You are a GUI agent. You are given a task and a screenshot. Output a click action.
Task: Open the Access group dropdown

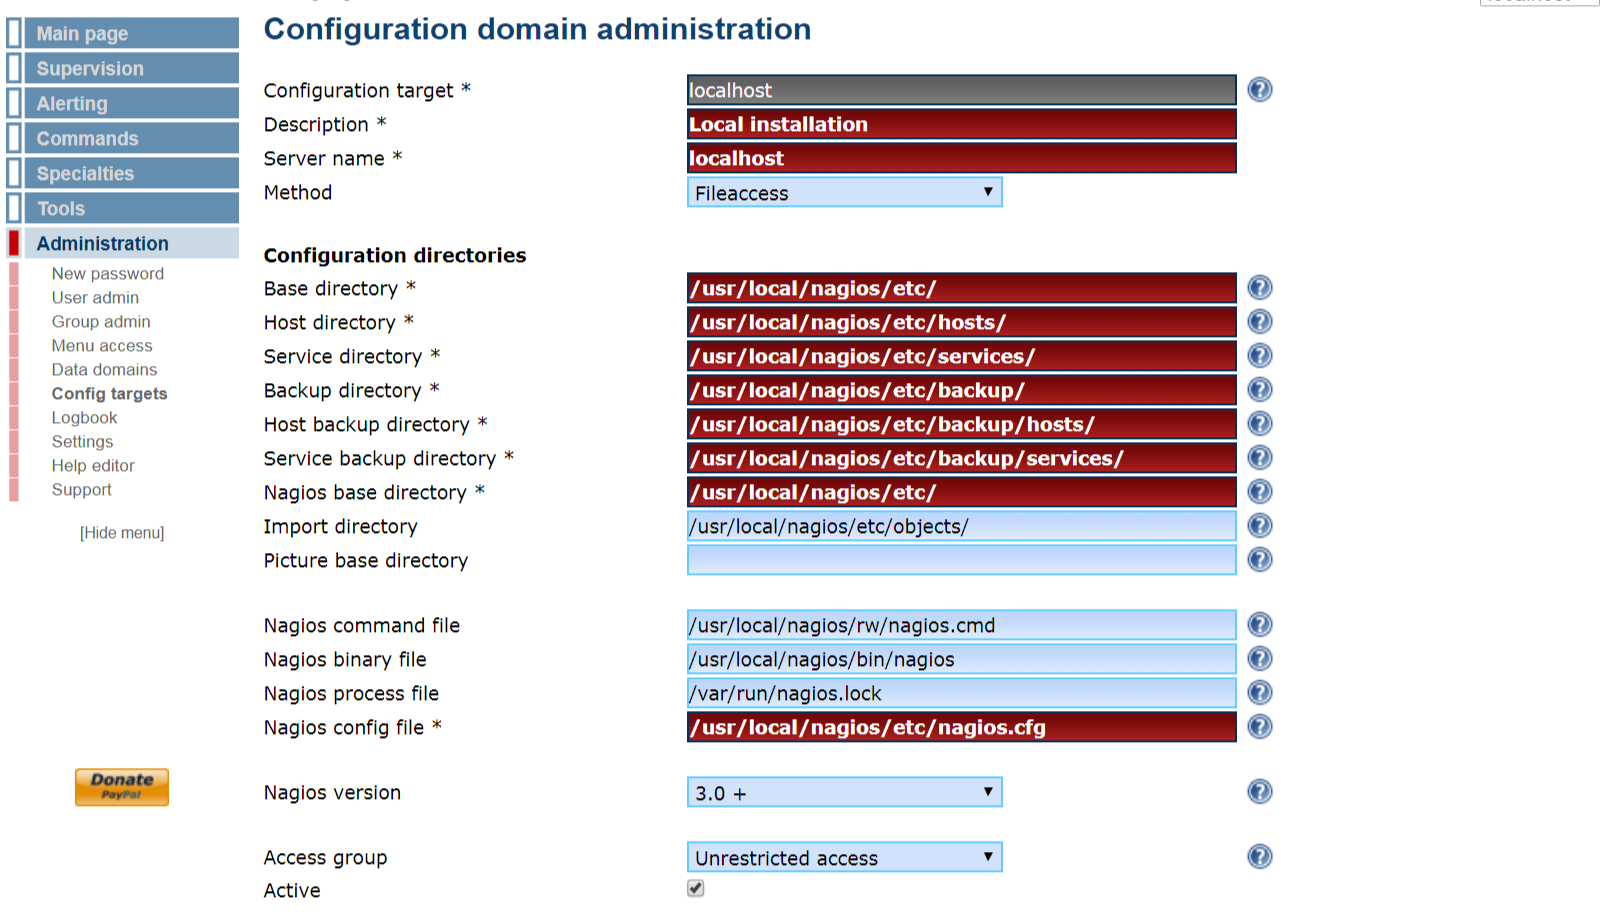point(844,858)
